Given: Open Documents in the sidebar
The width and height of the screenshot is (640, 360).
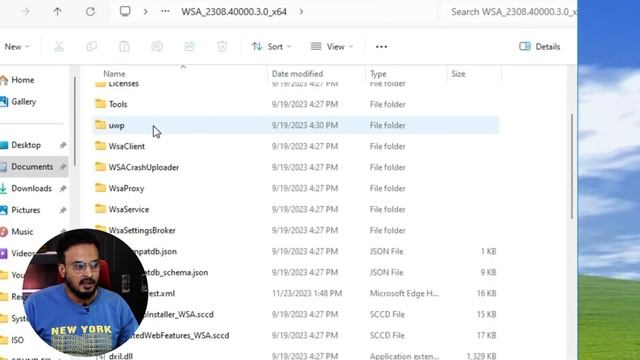Looking at the screenshot, I should (x=32, y=167).
